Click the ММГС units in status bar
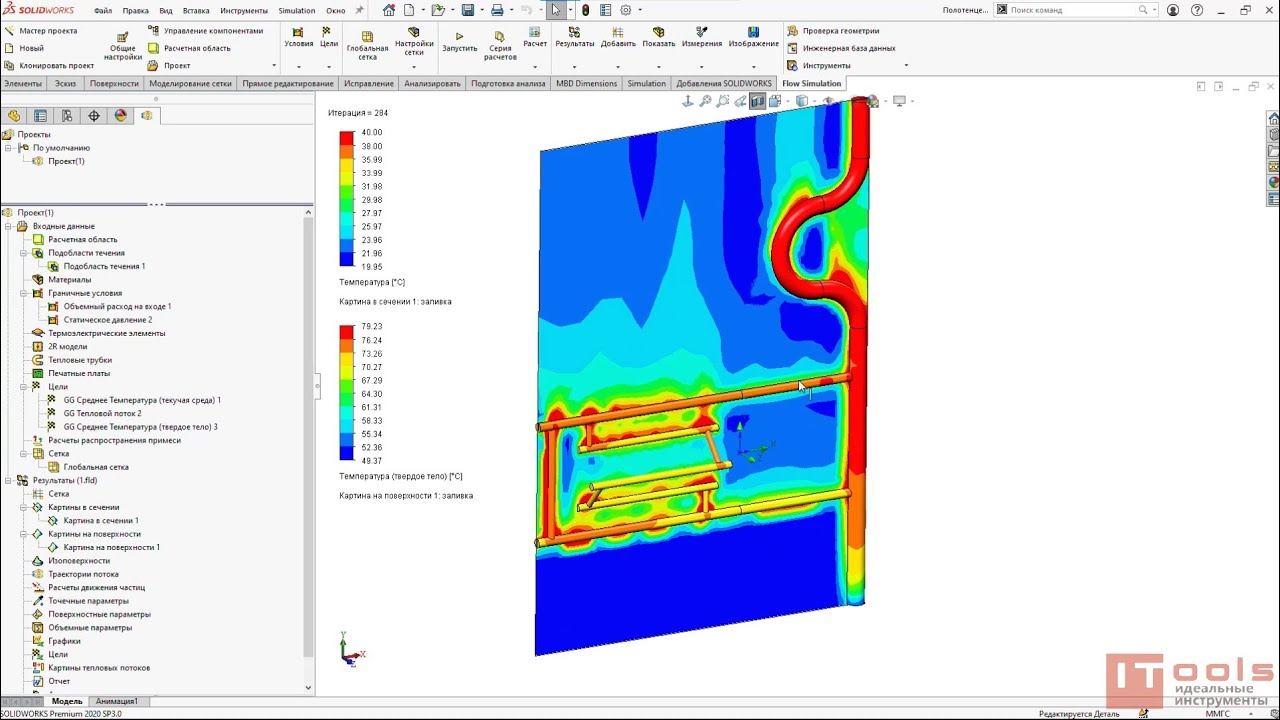 [x=1217, y=714]
